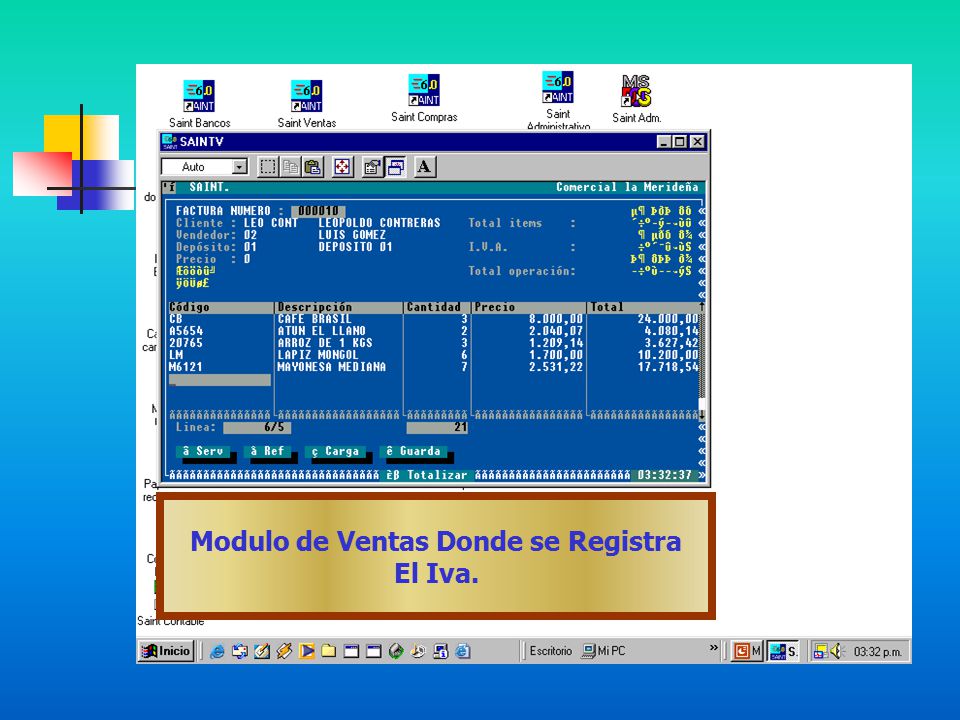Click the Cantidad column header
This screenshot has height=720, width=960.
(433, 307)
